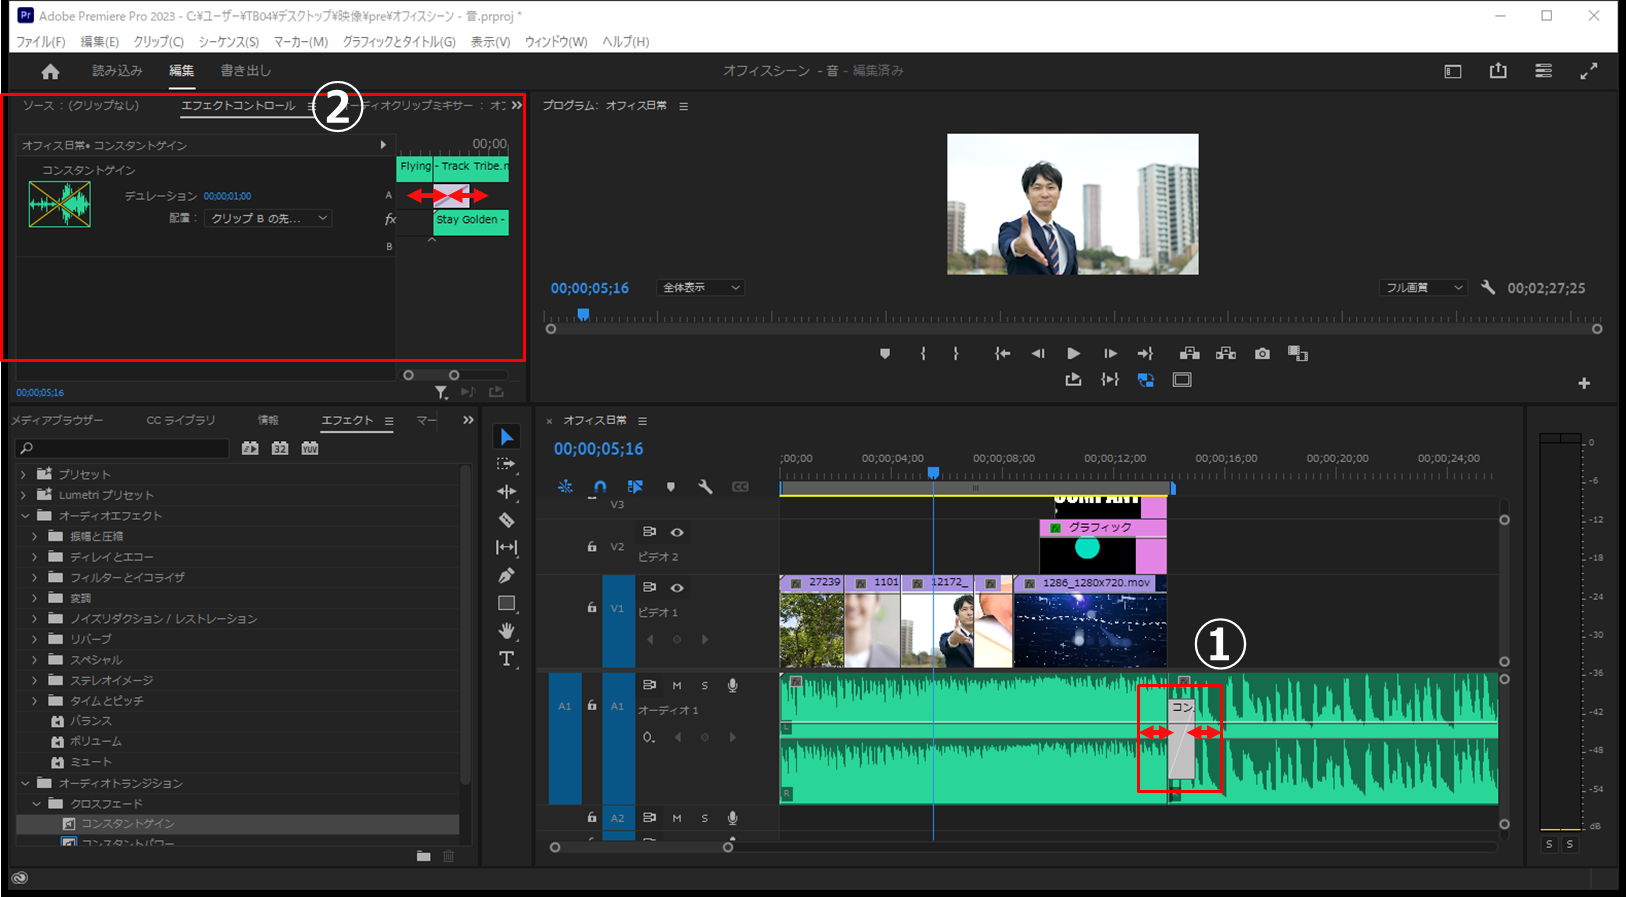This screenshot has height=897, width=1626.
Task: Click the Home icon
Action: pyautogui.click(x=50, y=71)
